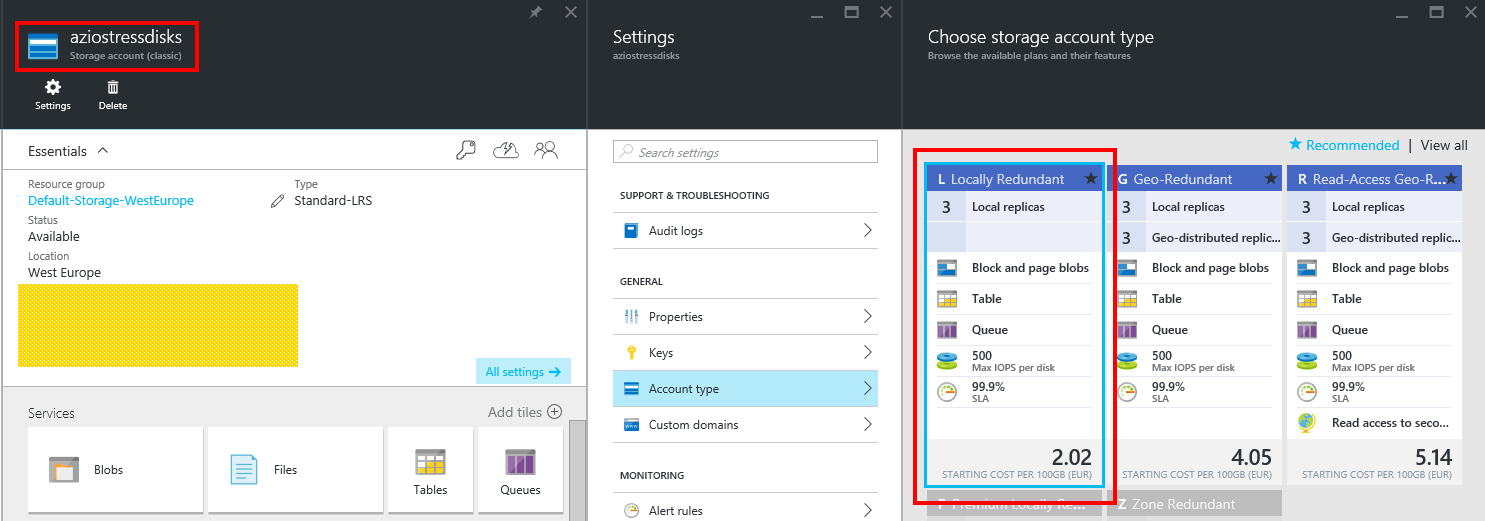Click the Available status text

tap(54, 237)
